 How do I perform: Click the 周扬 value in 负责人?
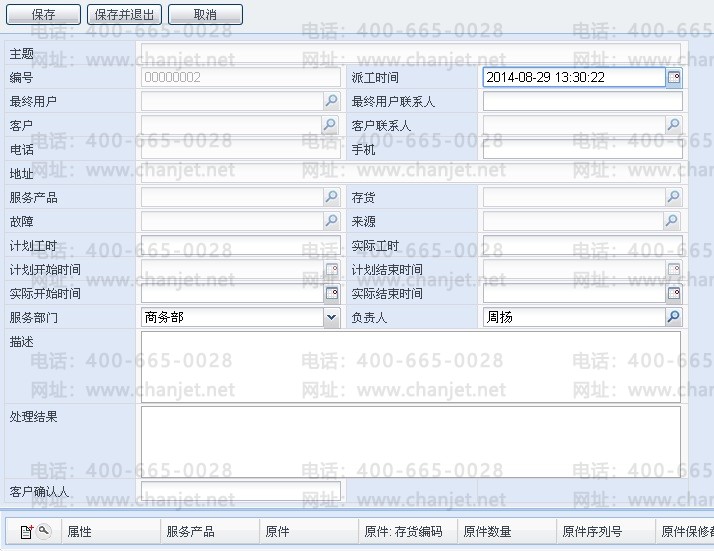[500, 317]
